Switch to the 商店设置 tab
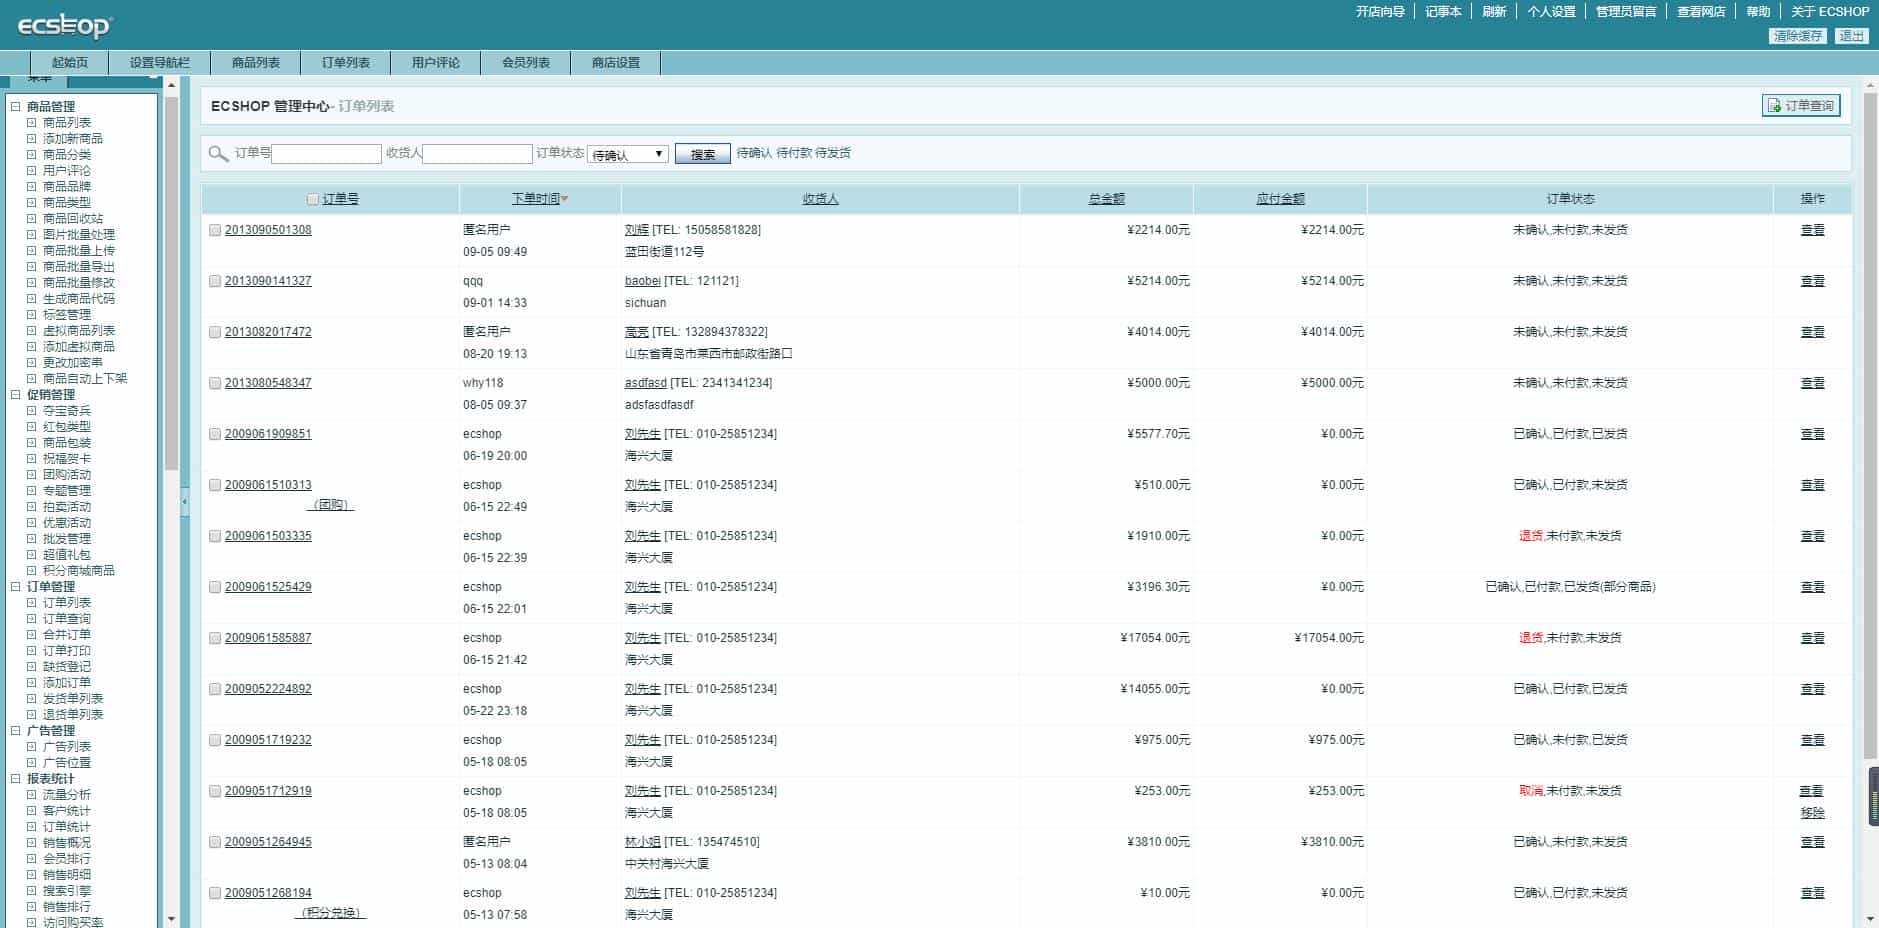Screen dimensions: 1879x928 point(616,62)
